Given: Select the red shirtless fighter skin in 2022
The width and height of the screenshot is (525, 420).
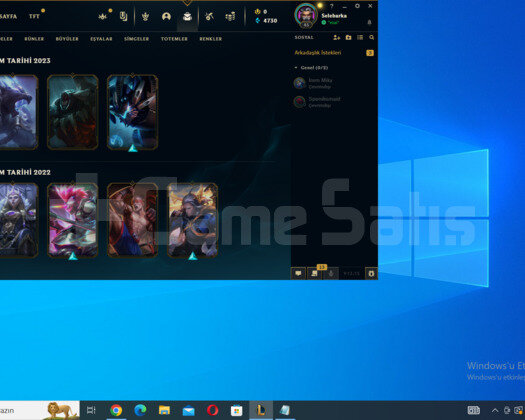Looking at the screenshot, I should point(133,220).
